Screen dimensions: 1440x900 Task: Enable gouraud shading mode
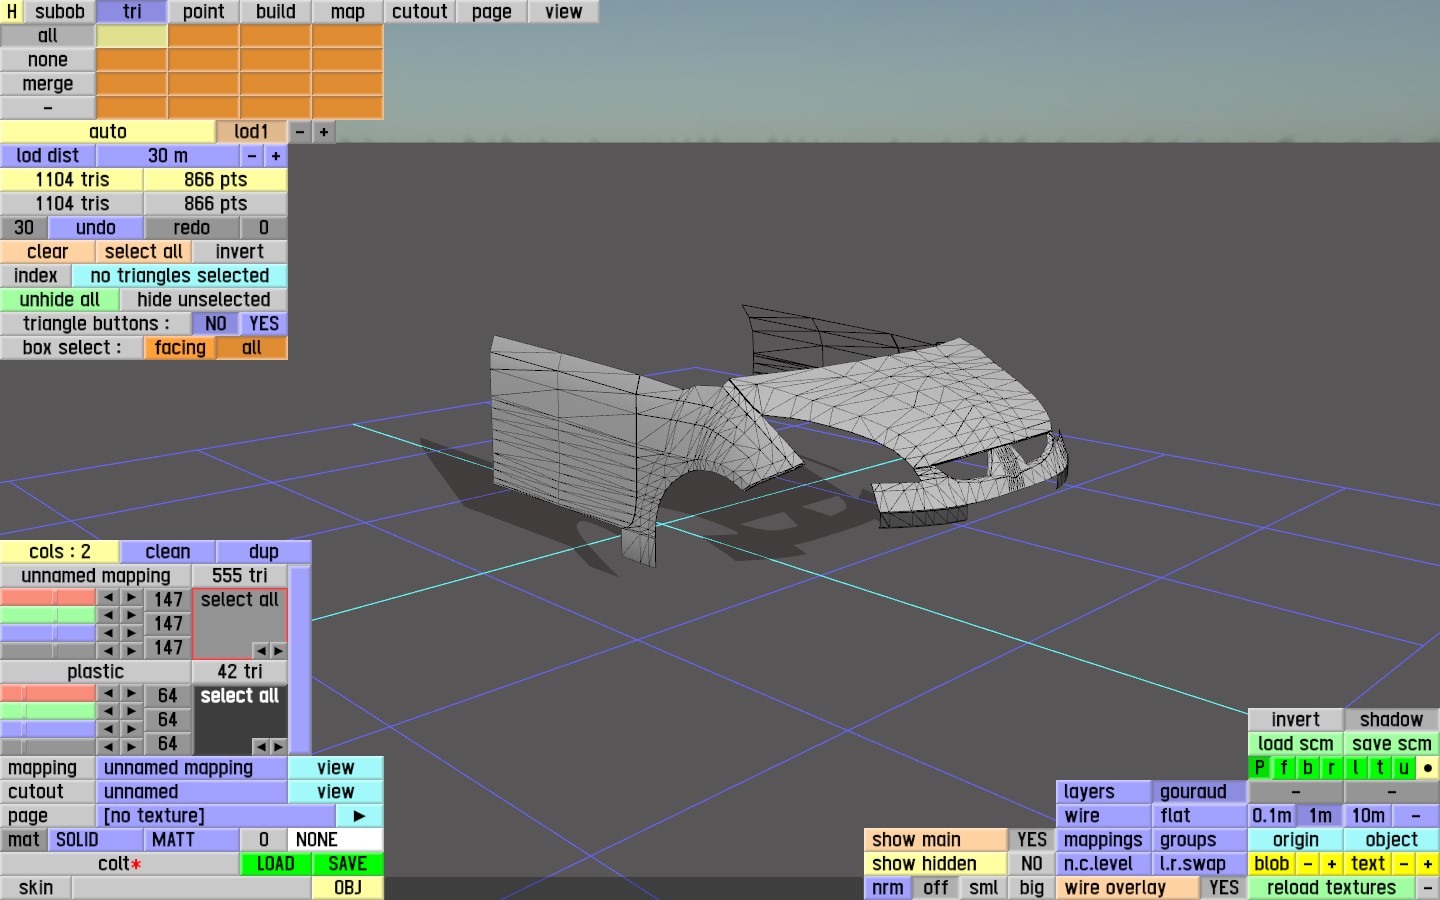click(x=1200, y=792)
